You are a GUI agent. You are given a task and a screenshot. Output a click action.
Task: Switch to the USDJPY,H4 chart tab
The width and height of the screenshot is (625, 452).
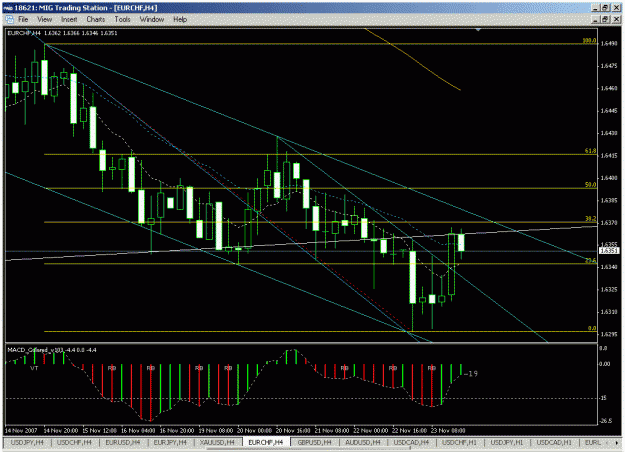[x=27, y=442]
